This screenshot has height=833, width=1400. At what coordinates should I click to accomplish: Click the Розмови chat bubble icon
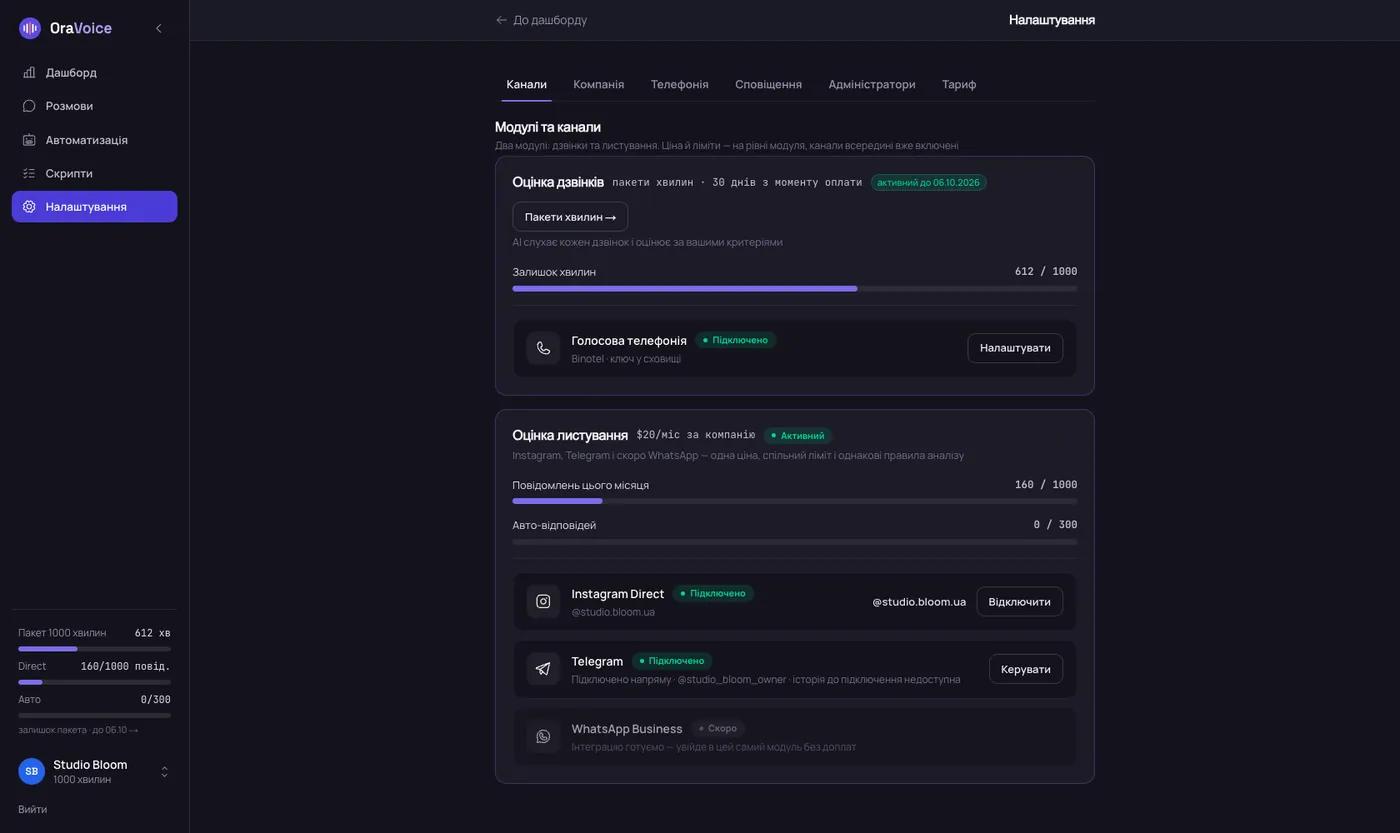29,106
